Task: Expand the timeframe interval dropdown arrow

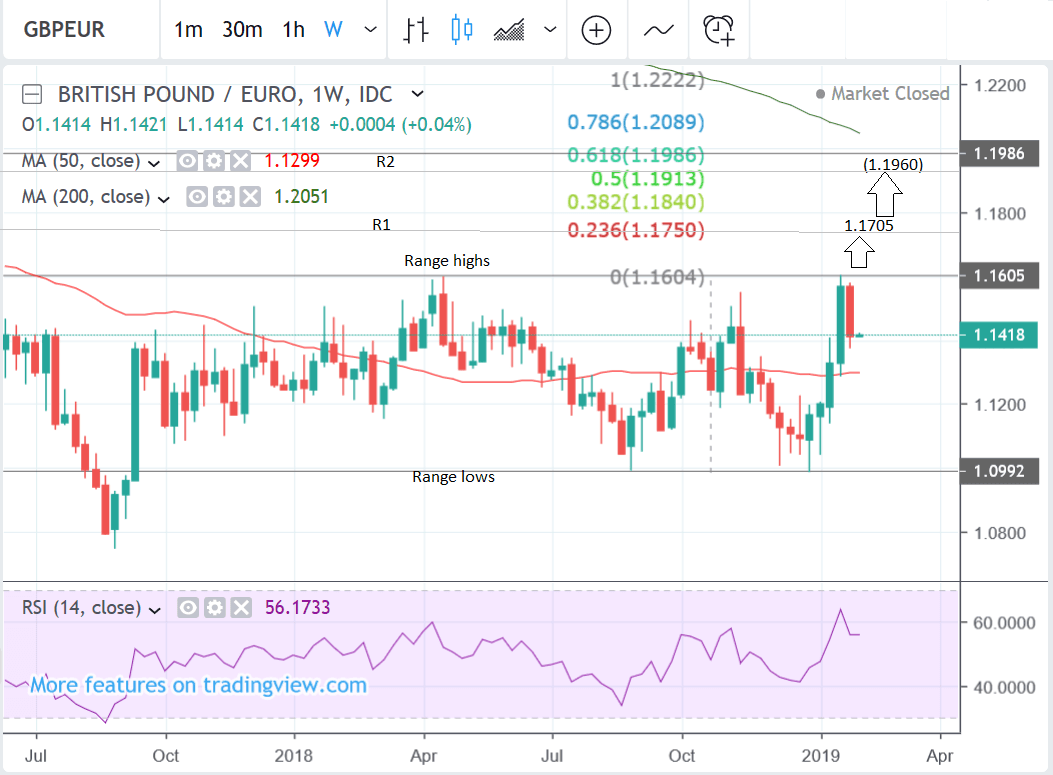Action: pos(371,30)
